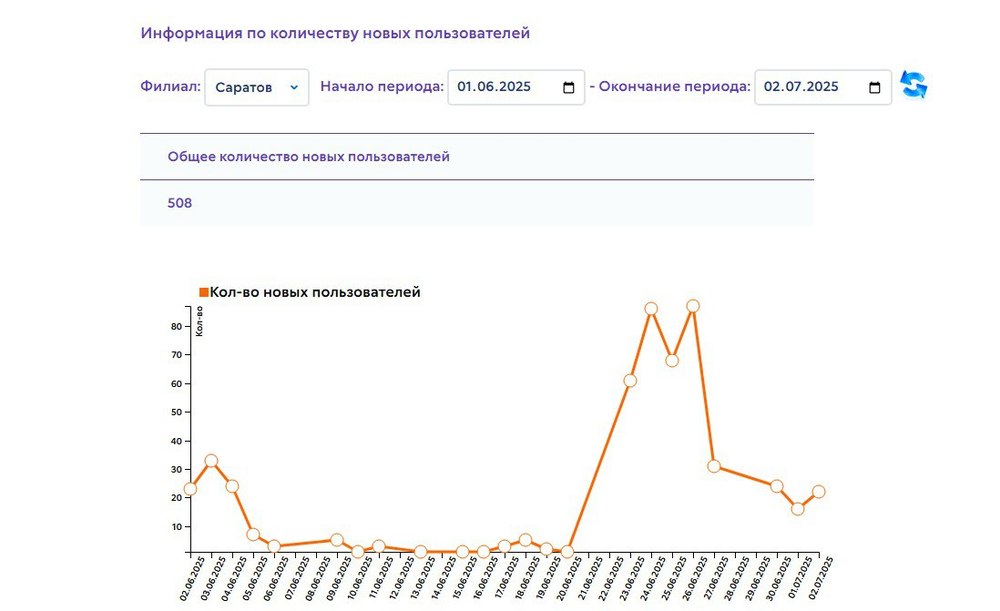1000x611 pixels.
Task: Select the early peak point on 03.06.2025
Action: 211,461
